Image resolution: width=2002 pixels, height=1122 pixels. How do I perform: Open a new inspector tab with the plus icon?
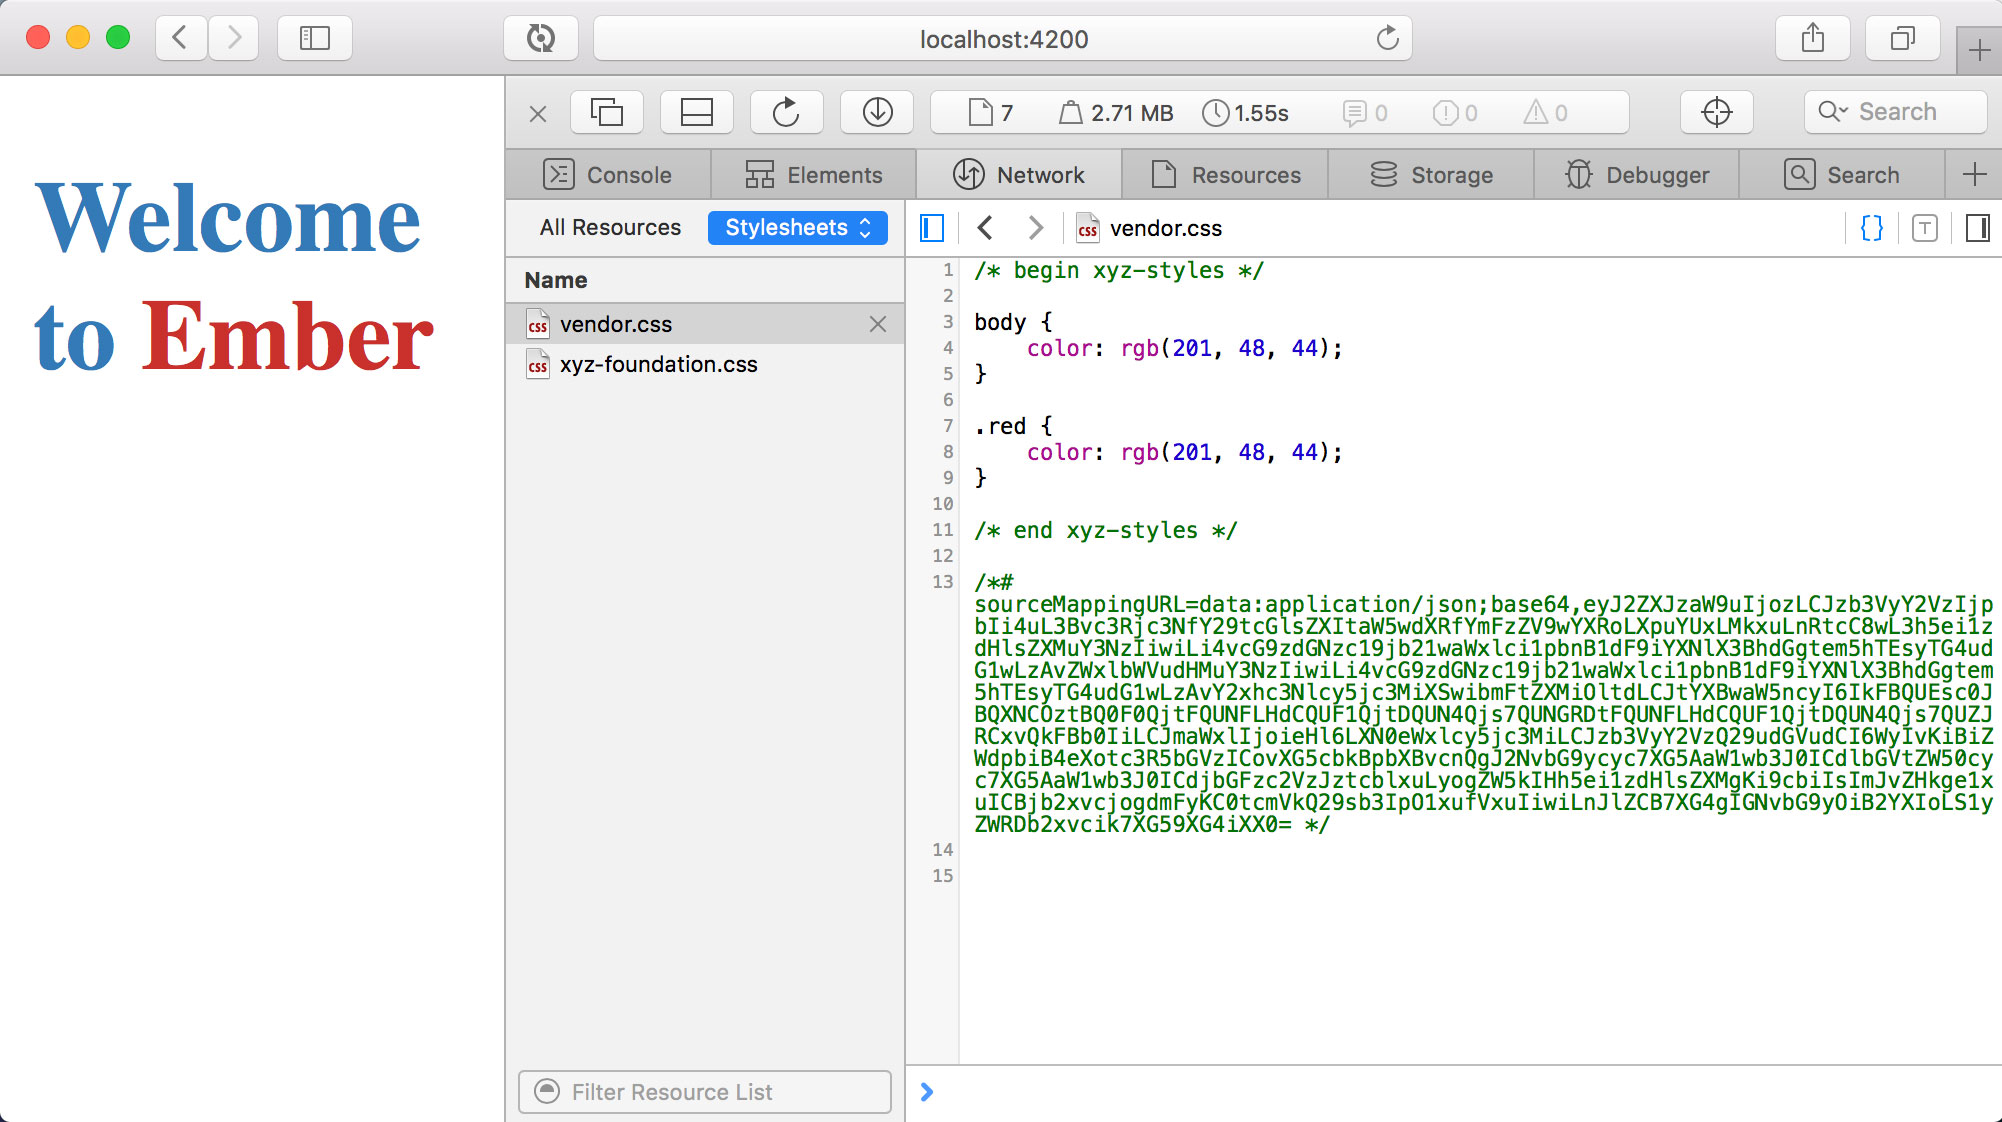[x=1975, y=174]
